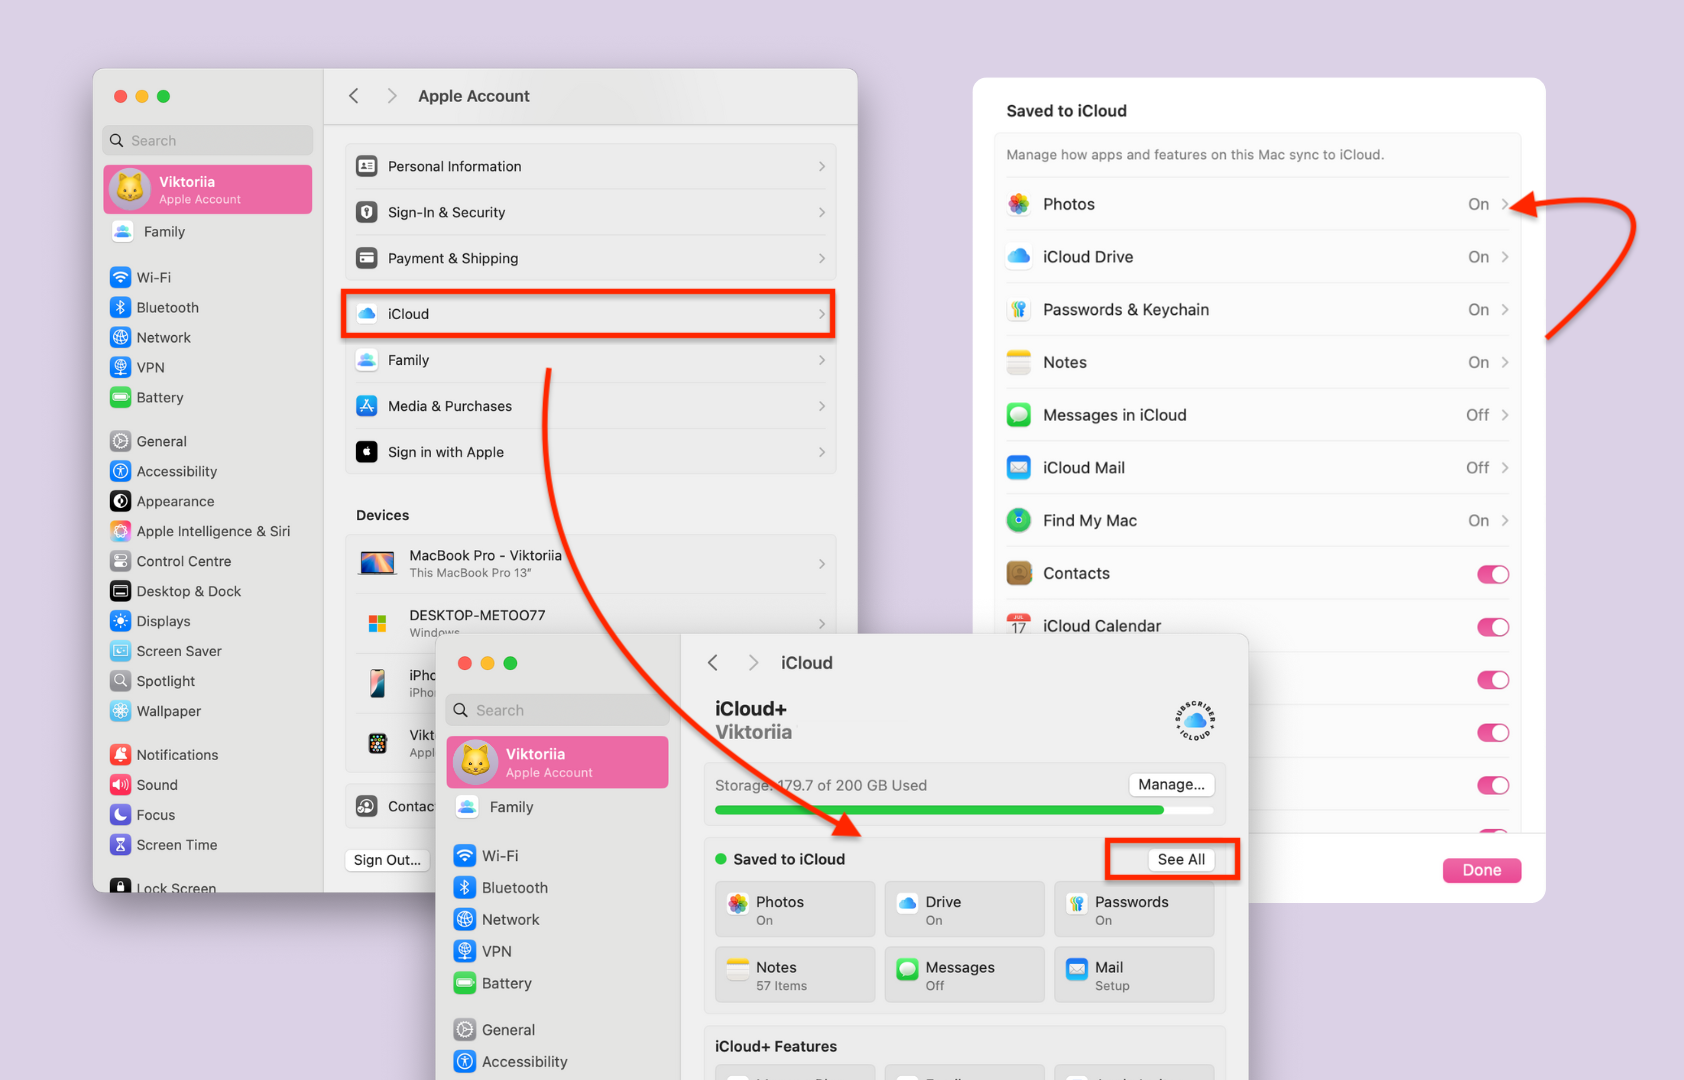Expand iCloud Mail row chevron

(1505, 468)
